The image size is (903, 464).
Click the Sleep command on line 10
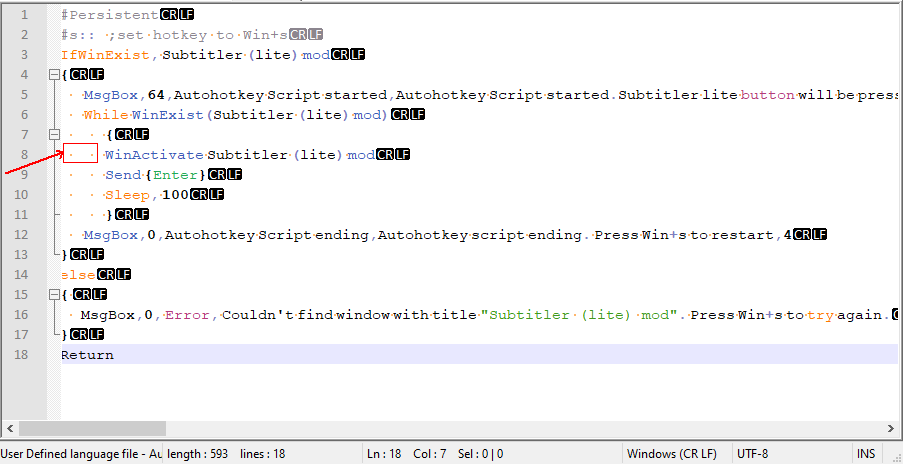(127, 195)
